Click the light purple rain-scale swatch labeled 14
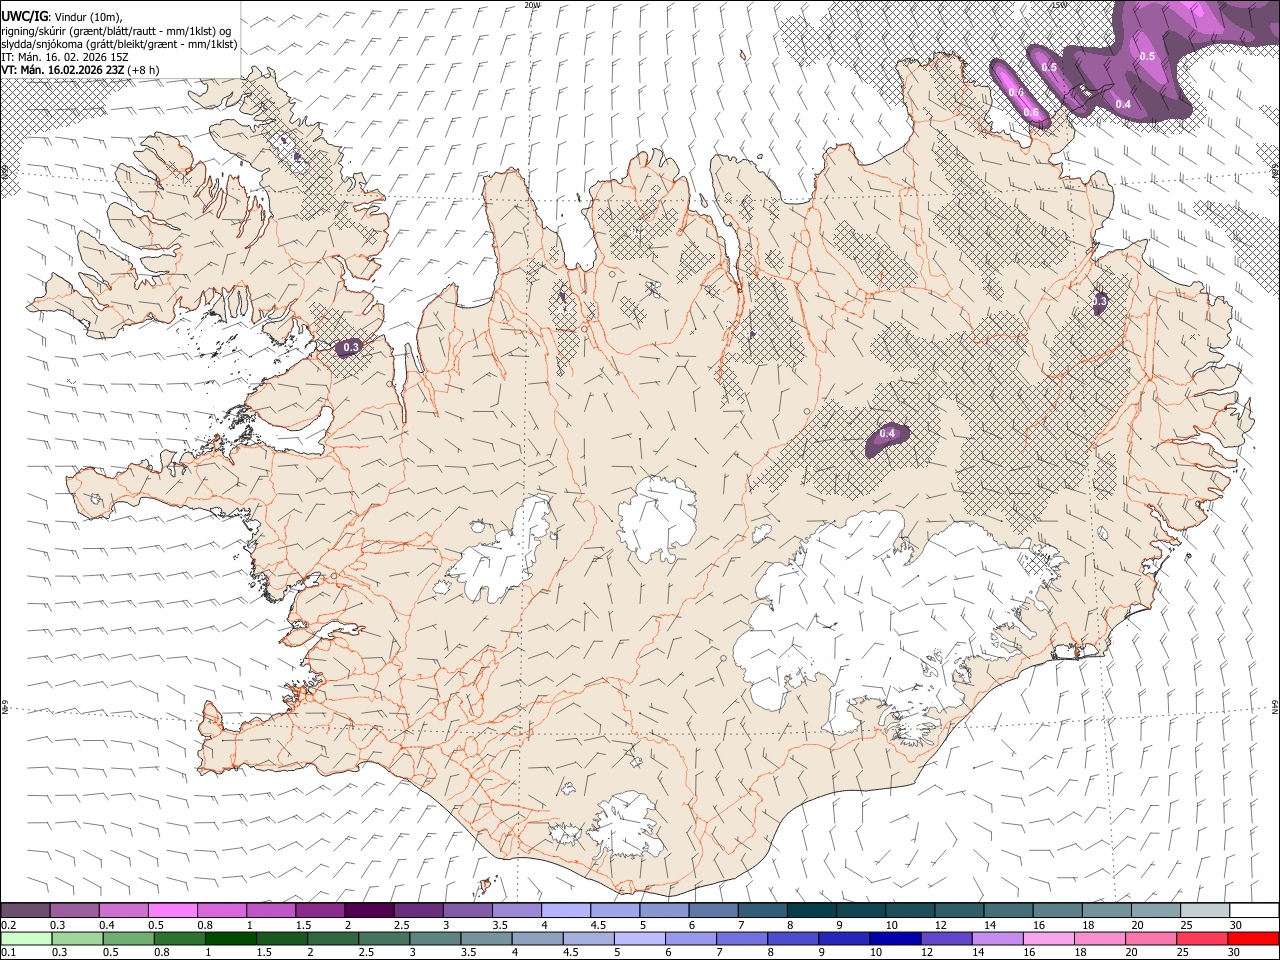Image resolution: width=1280 pixels, height=960 pixels. pos(997,938)
